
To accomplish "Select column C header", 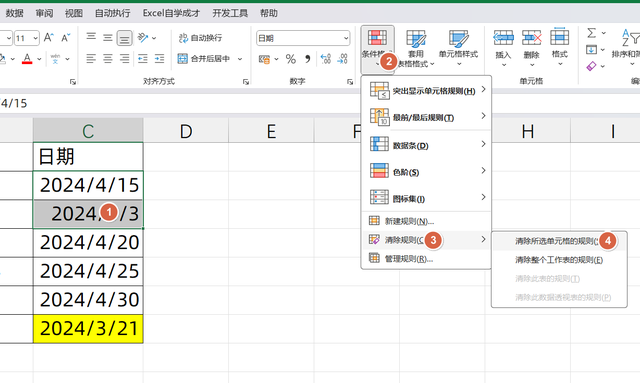I will [x=88, y=131].
